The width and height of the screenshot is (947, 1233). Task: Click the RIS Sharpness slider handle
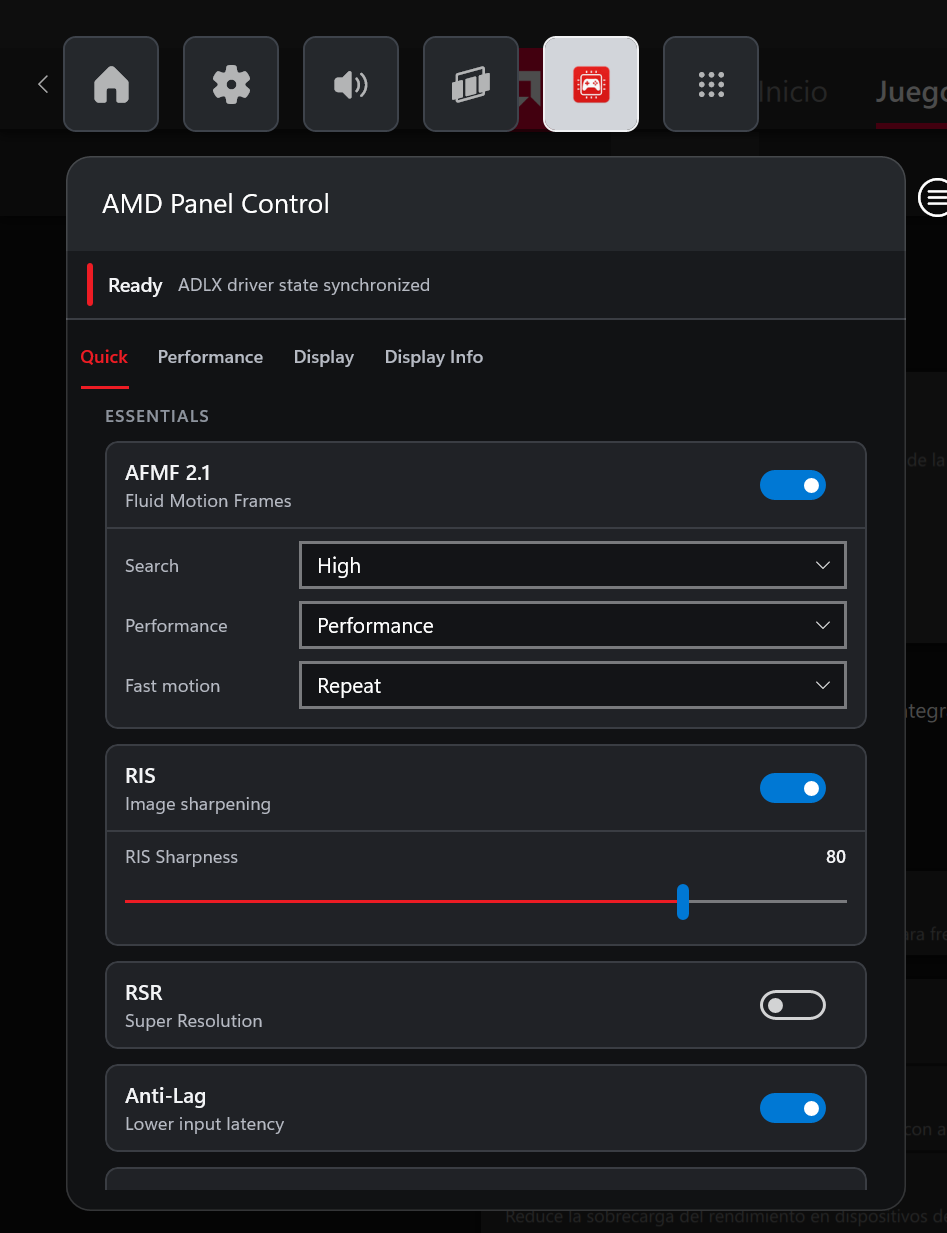tap(683, 901)
